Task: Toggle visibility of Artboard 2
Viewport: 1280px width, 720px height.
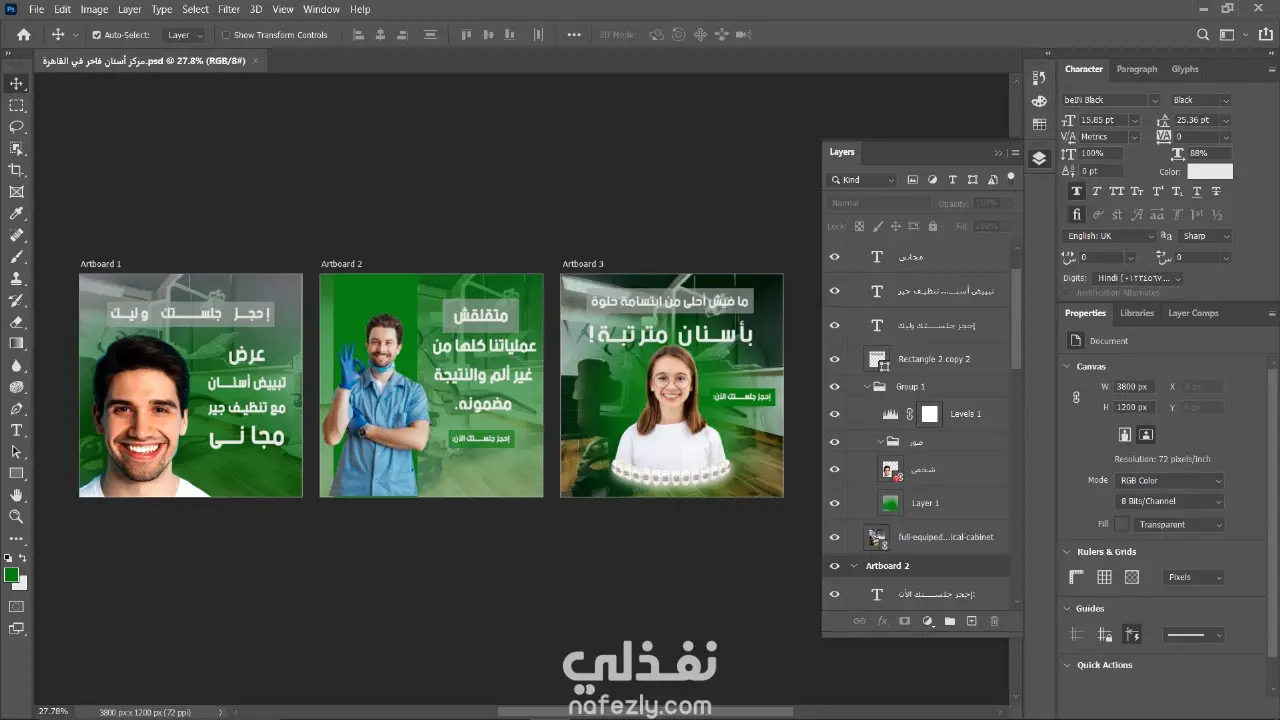Action: click(x=834, y=566)
